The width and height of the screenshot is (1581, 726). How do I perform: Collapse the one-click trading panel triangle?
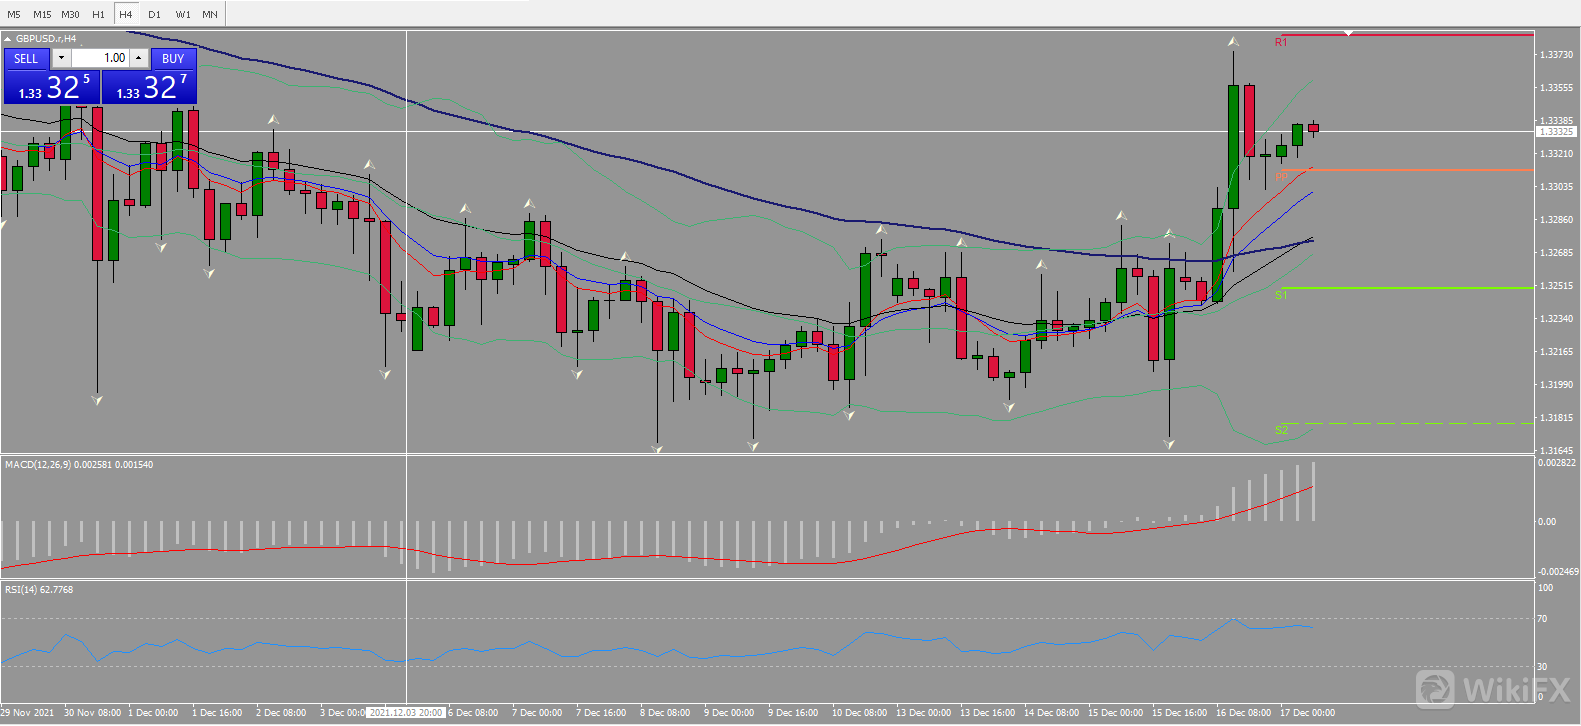[8, 39]
